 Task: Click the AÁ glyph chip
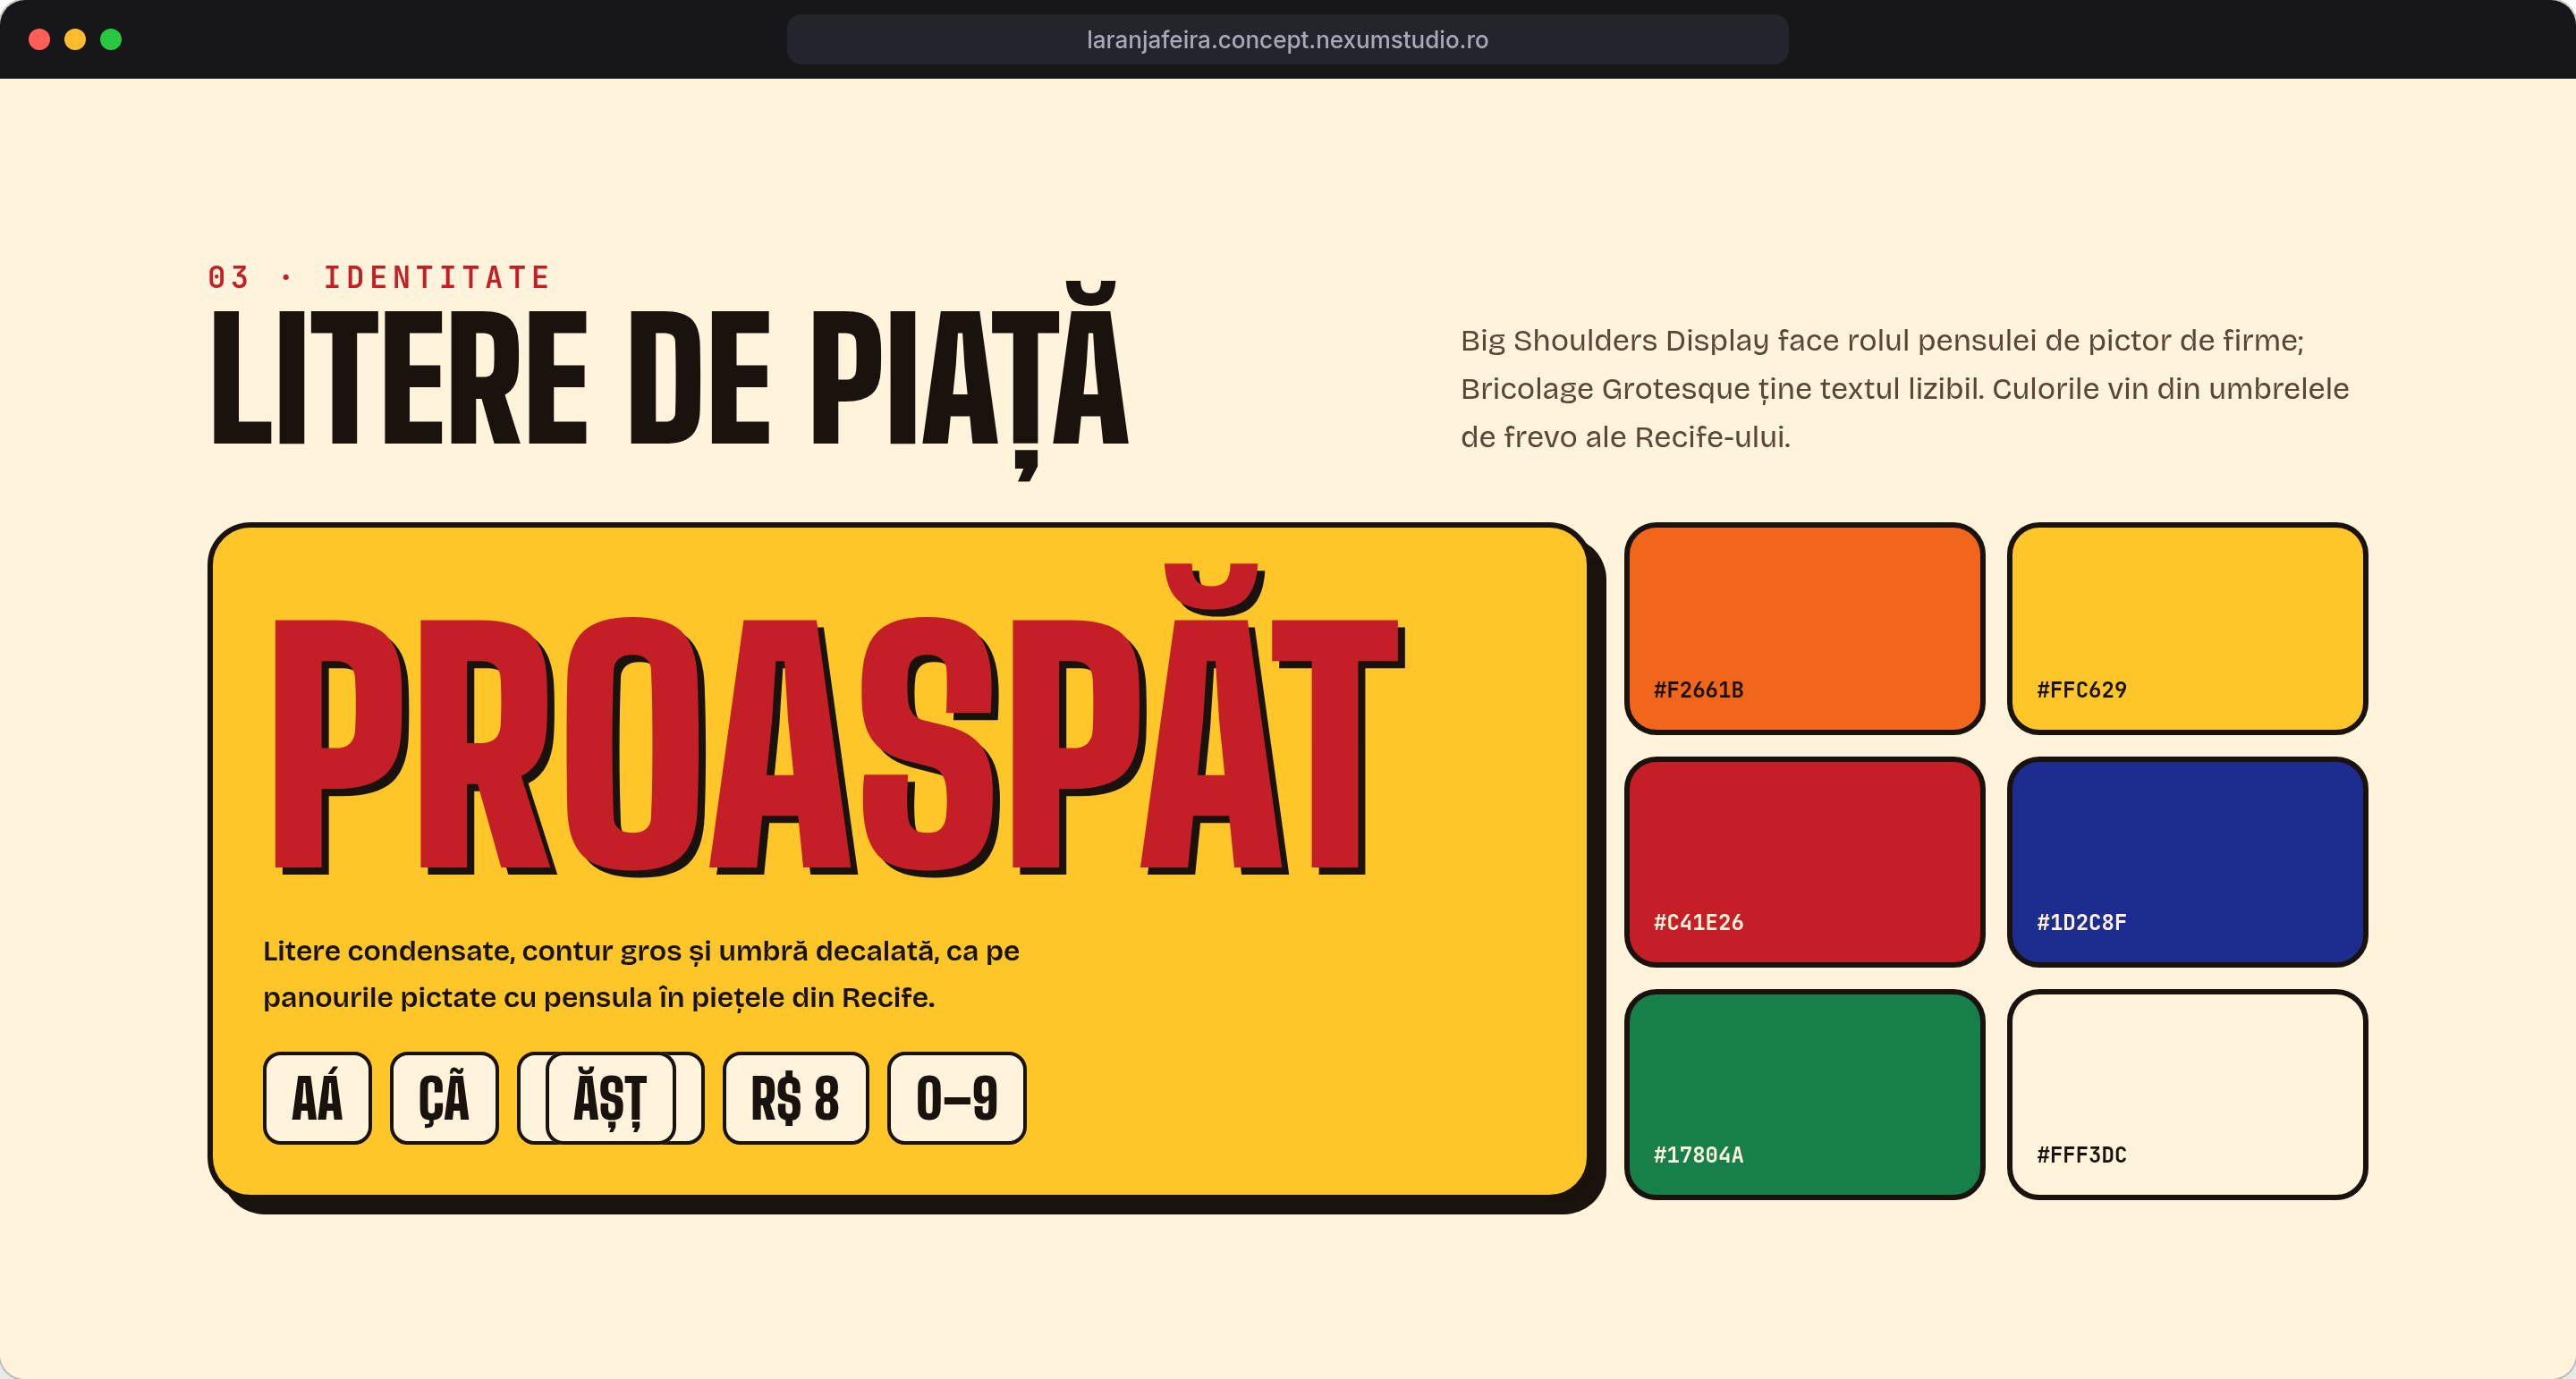click(317, 1097)
